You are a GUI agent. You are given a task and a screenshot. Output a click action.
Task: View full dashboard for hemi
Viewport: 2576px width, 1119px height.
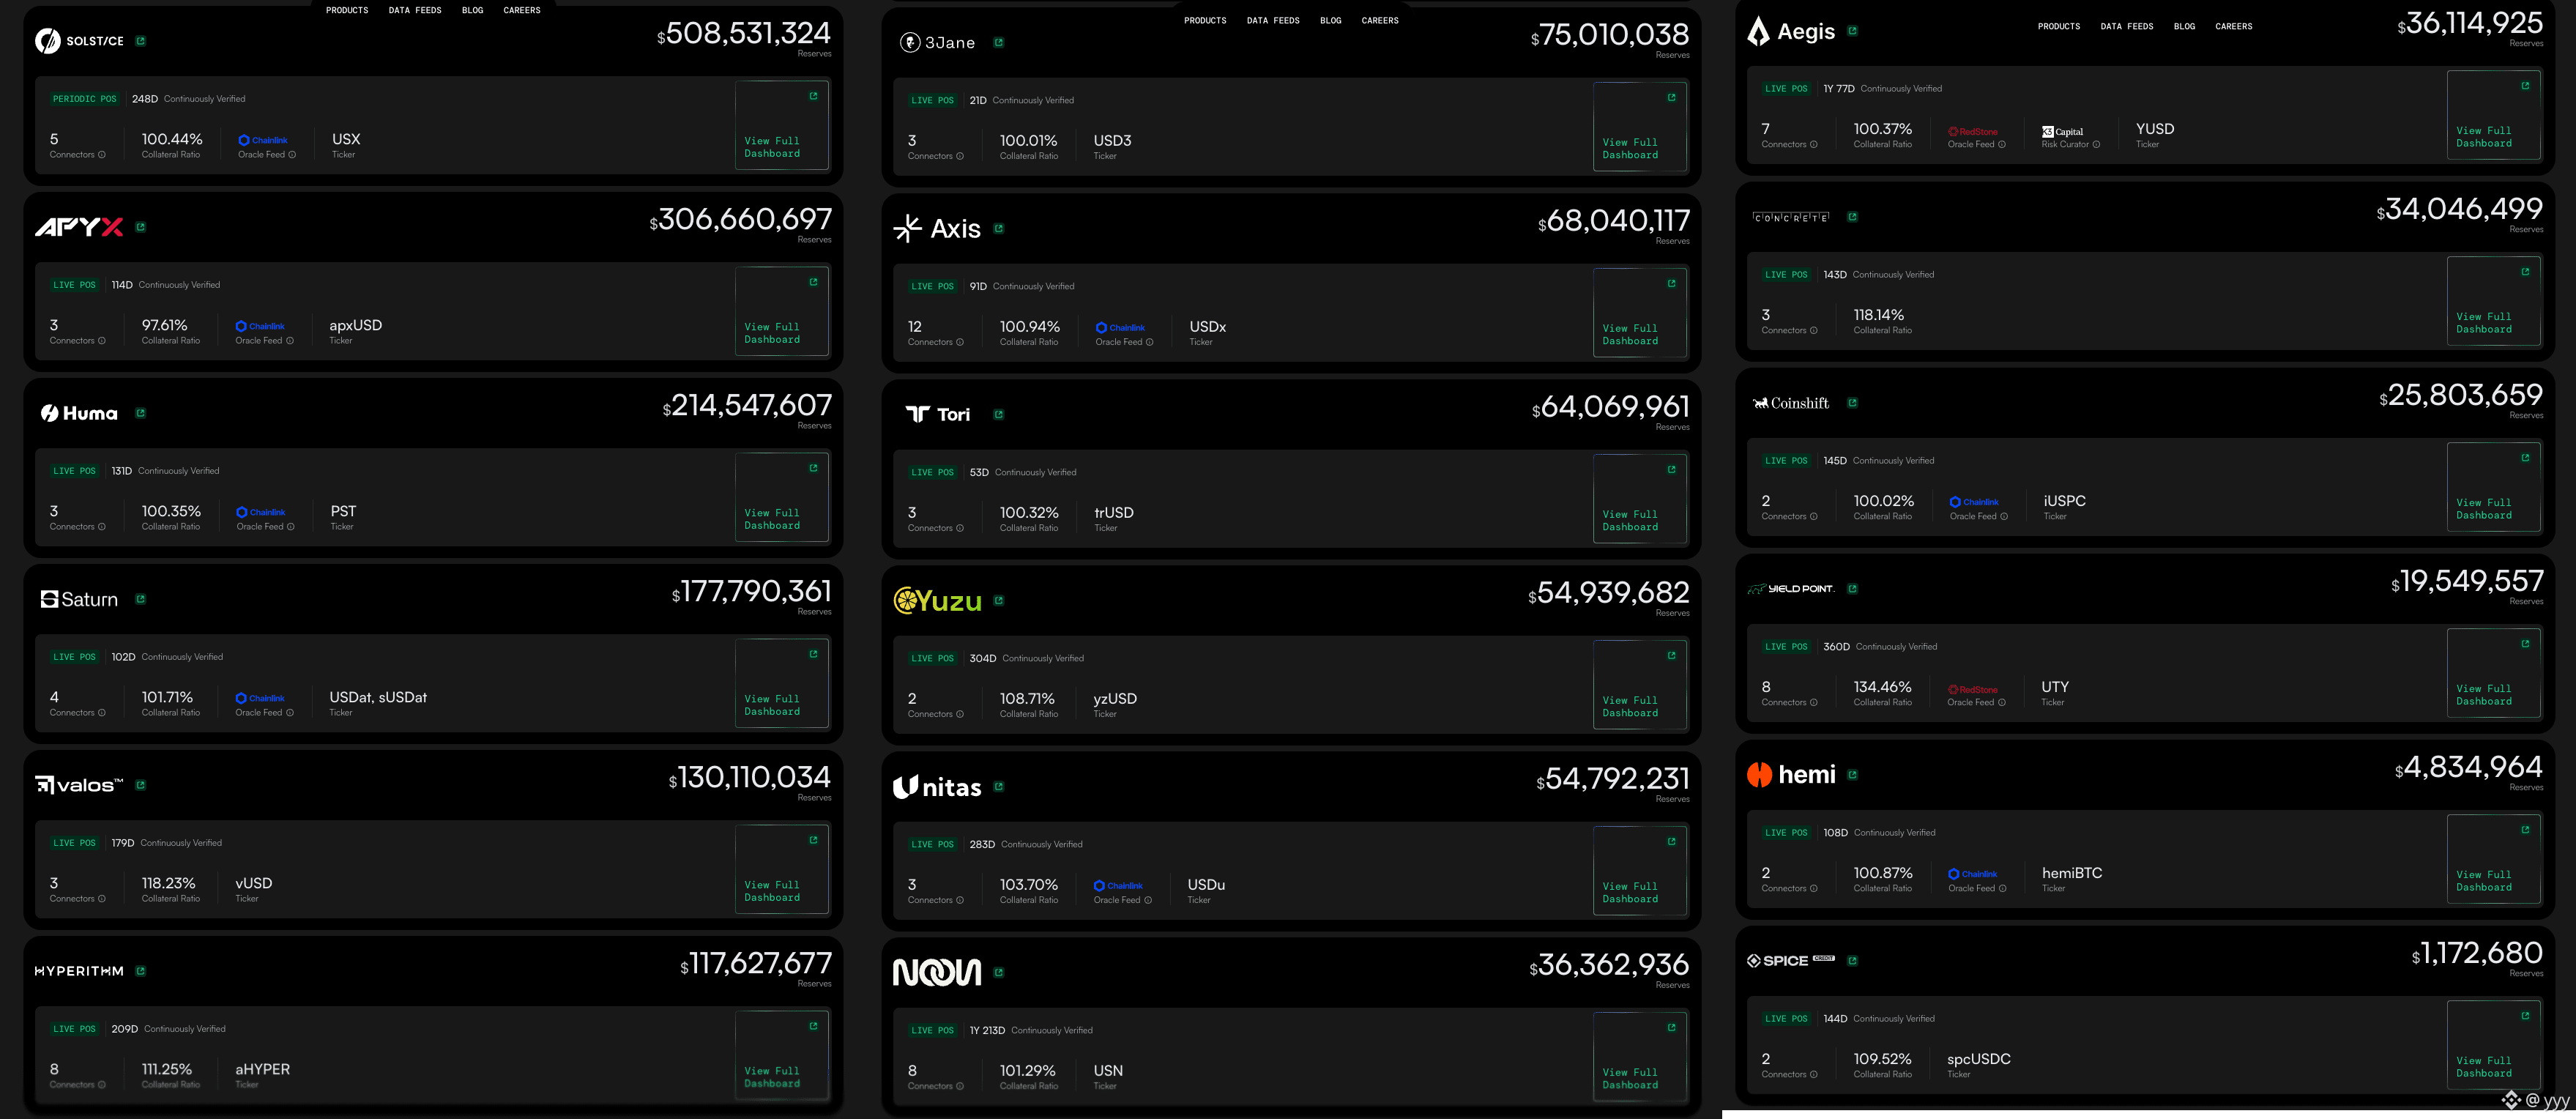2493,859
